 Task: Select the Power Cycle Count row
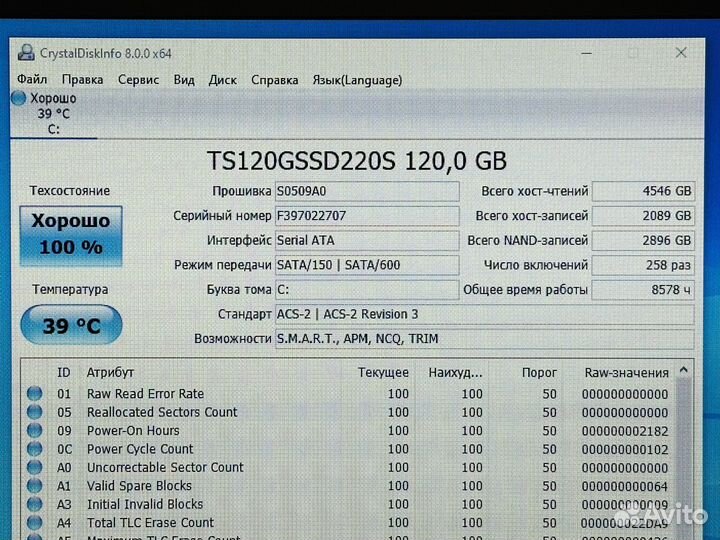coord(349,449)
